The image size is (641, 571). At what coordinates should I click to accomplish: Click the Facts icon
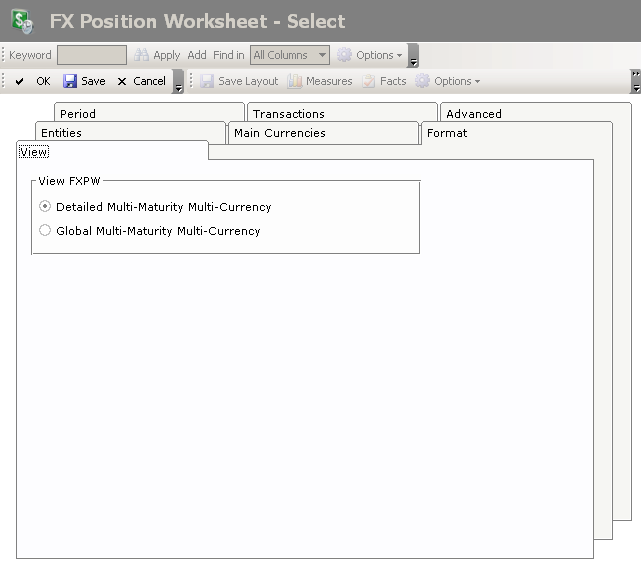(369, 81)
